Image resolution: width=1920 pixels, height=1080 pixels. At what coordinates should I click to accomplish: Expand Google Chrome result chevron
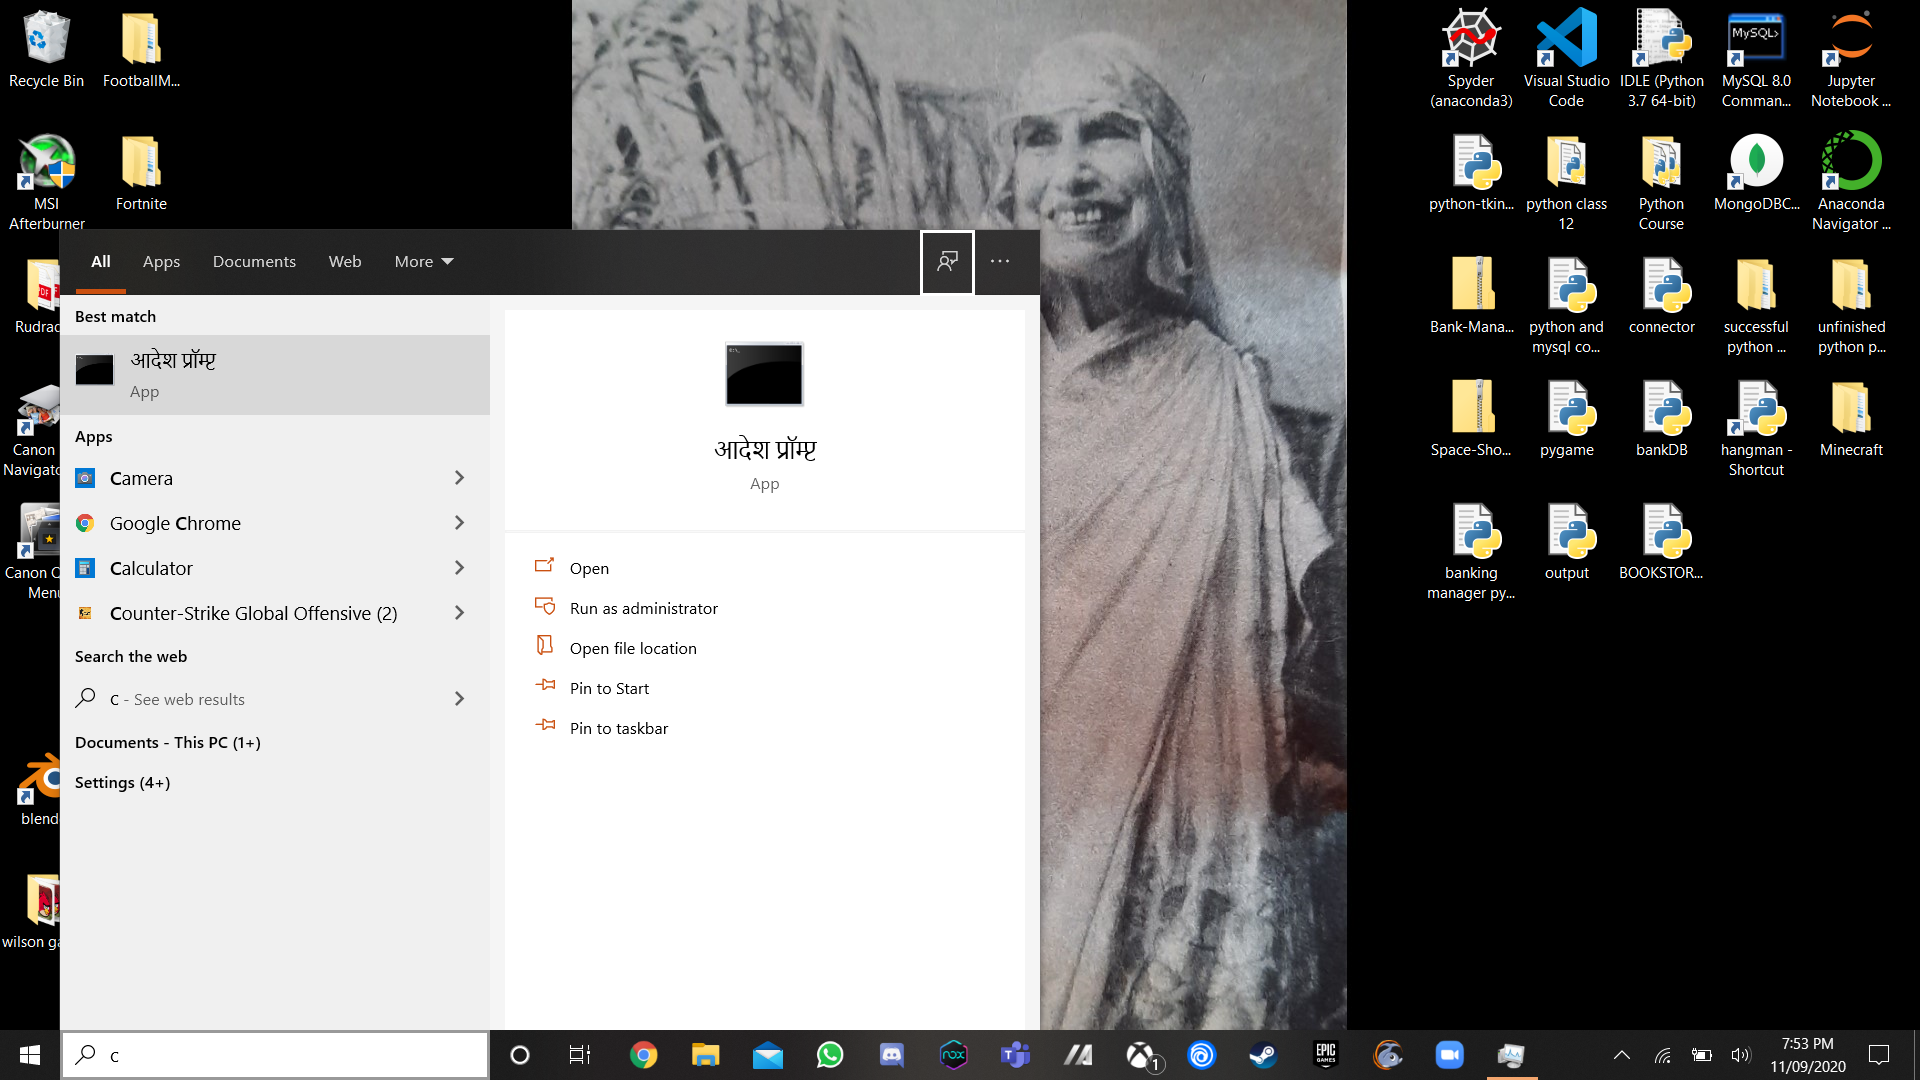(459, 523)
